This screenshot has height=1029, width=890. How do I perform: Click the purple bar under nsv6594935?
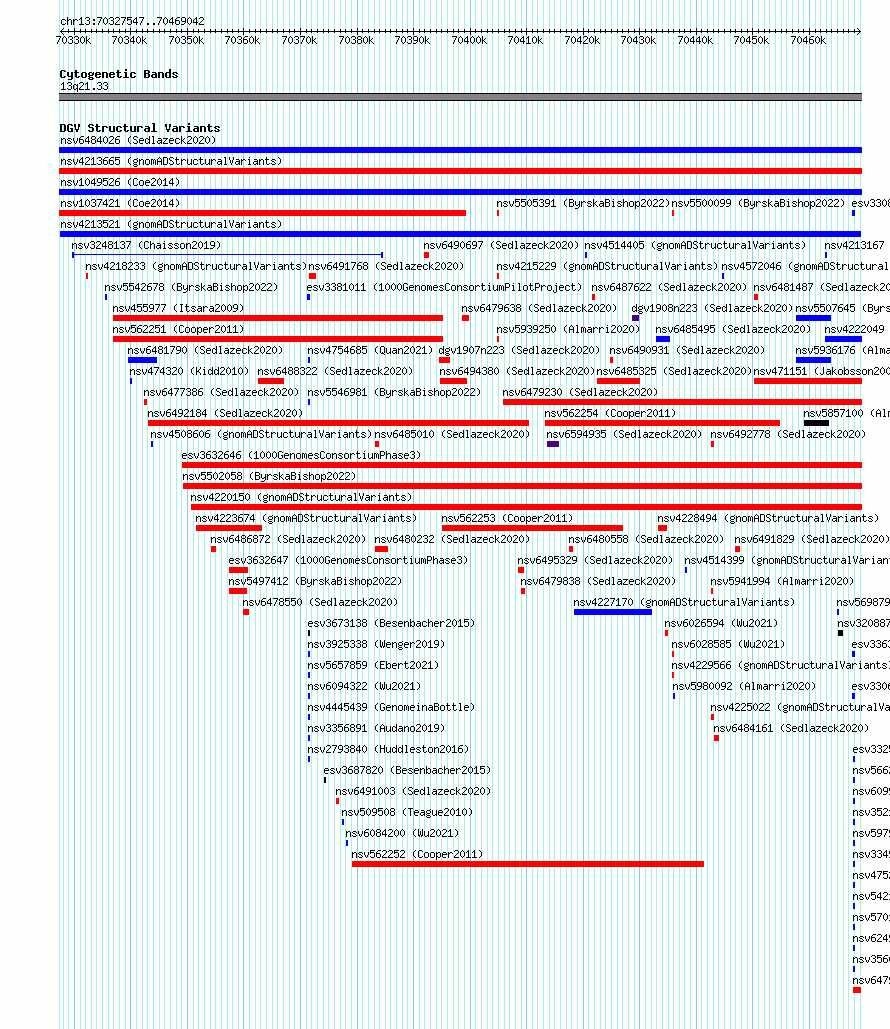(553, 444)
